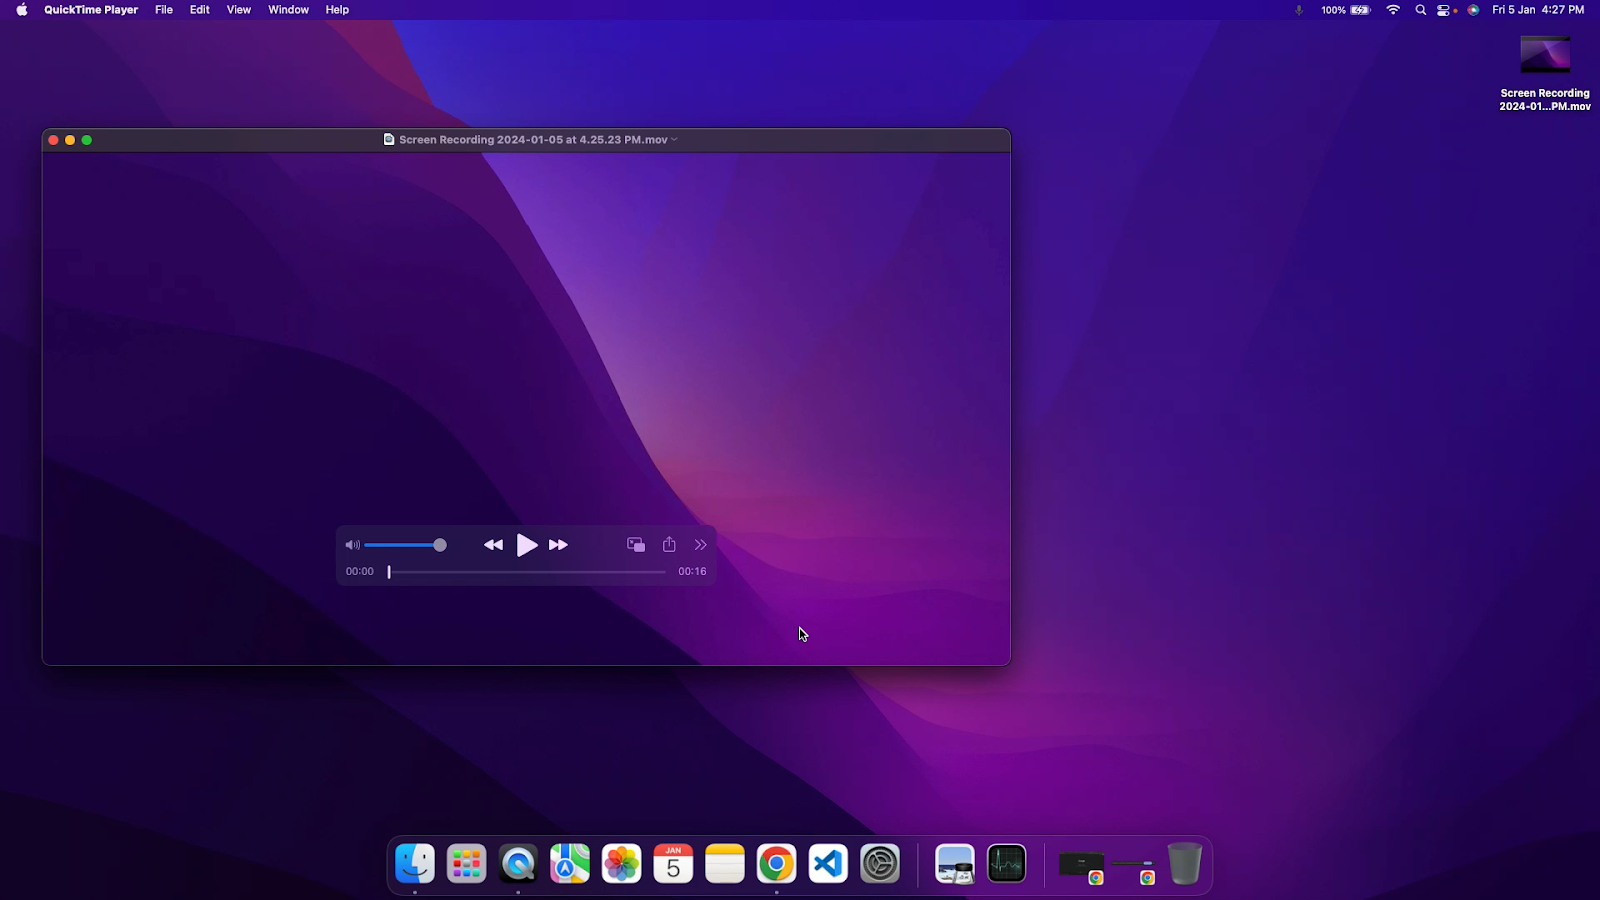Open the Edit menu in menu bar
Viewport: 1600px width, 900px height.
200,10
